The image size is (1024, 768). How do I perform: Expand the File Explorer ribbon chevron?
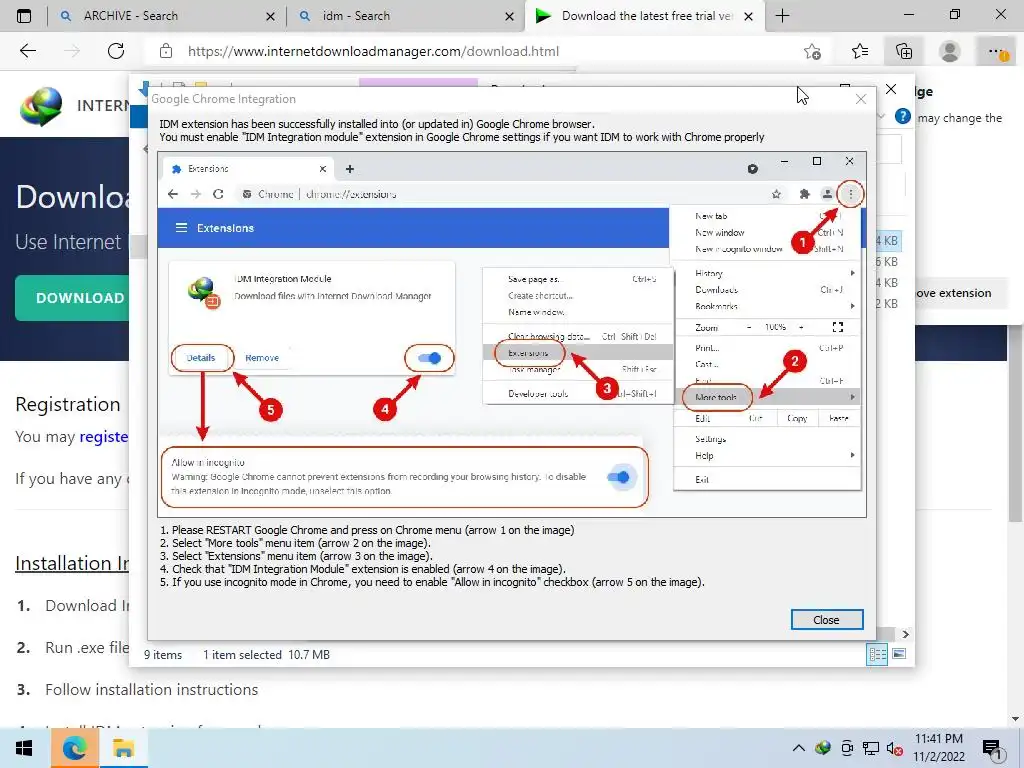coord(880,116)
